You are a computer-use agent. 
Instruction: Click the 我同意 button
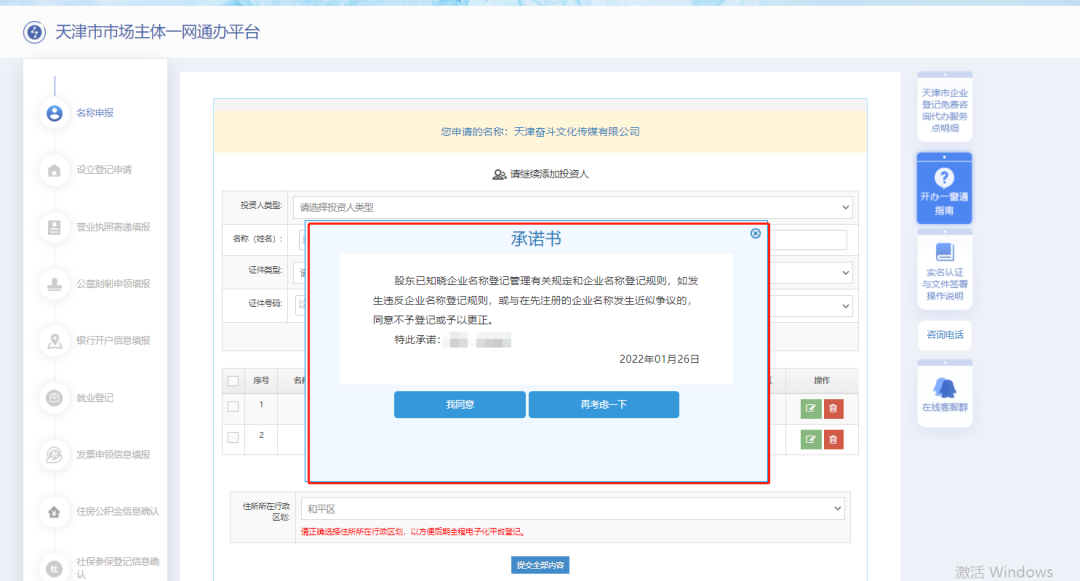[460, 404]
